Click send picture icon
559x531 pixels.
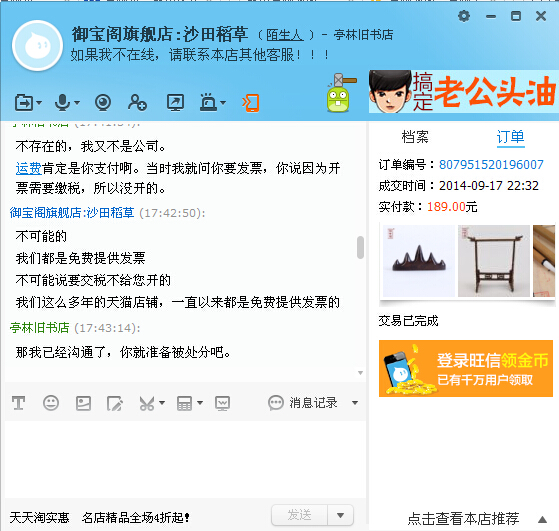(83, 403)
